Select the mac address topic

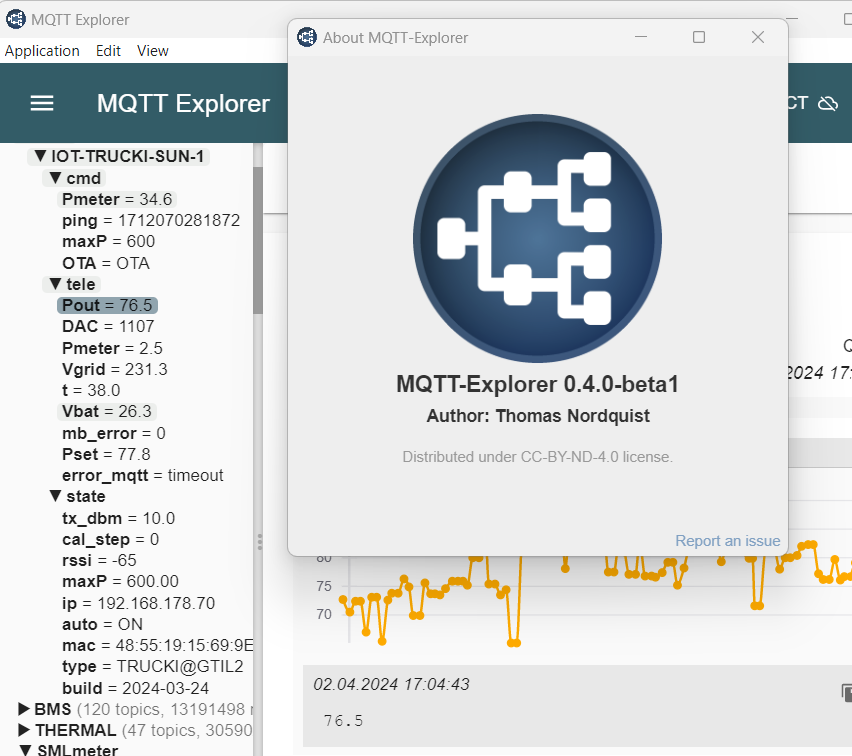158,645
